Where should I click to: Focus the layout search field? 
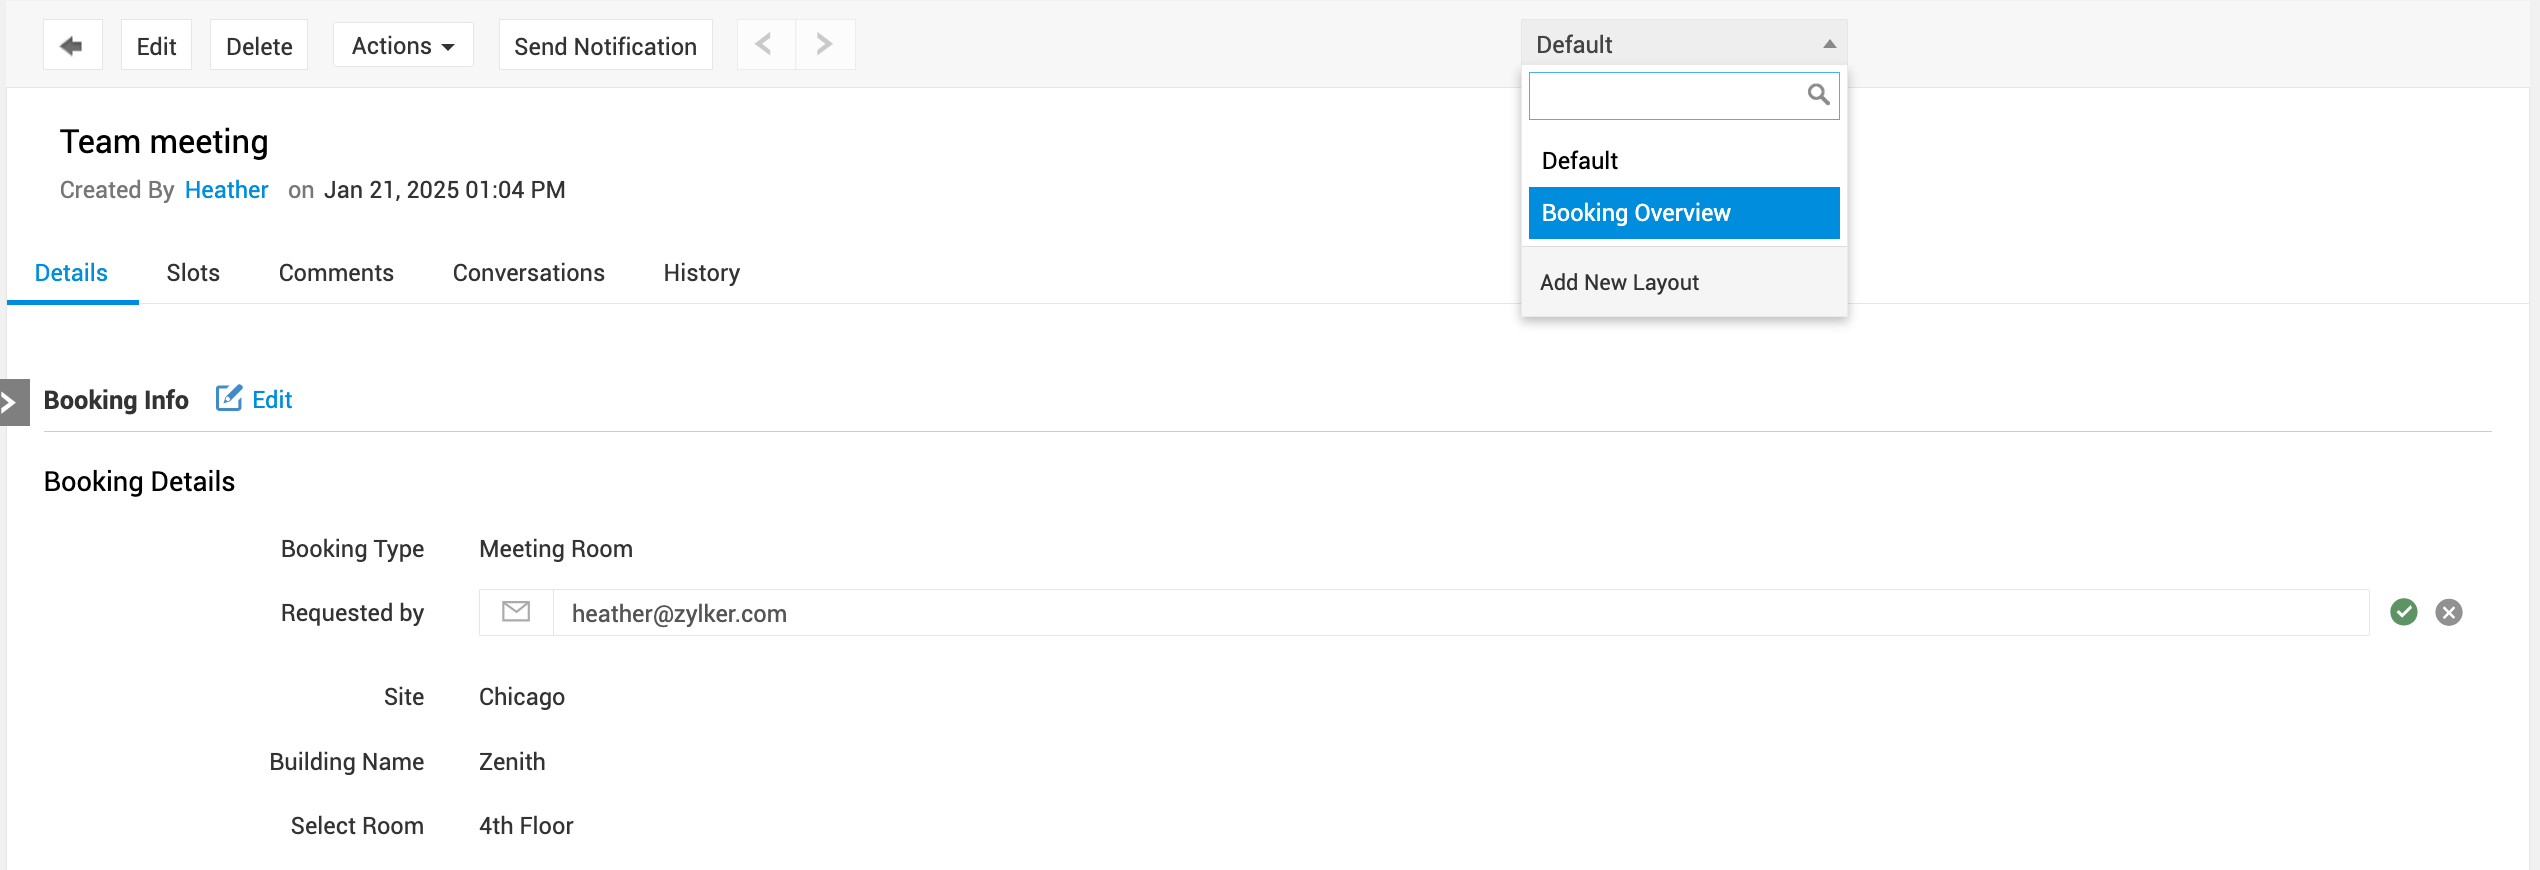tap(1684, 96)
